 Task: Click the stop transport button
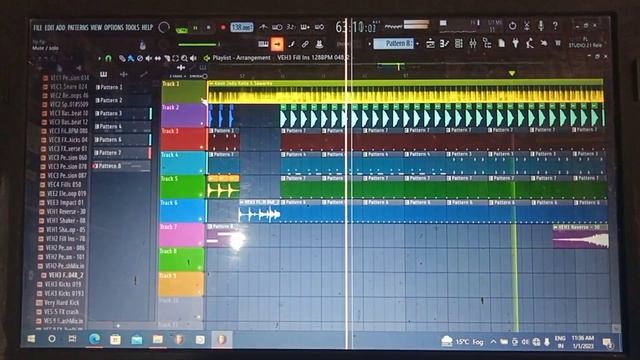(x=209, y=28)
